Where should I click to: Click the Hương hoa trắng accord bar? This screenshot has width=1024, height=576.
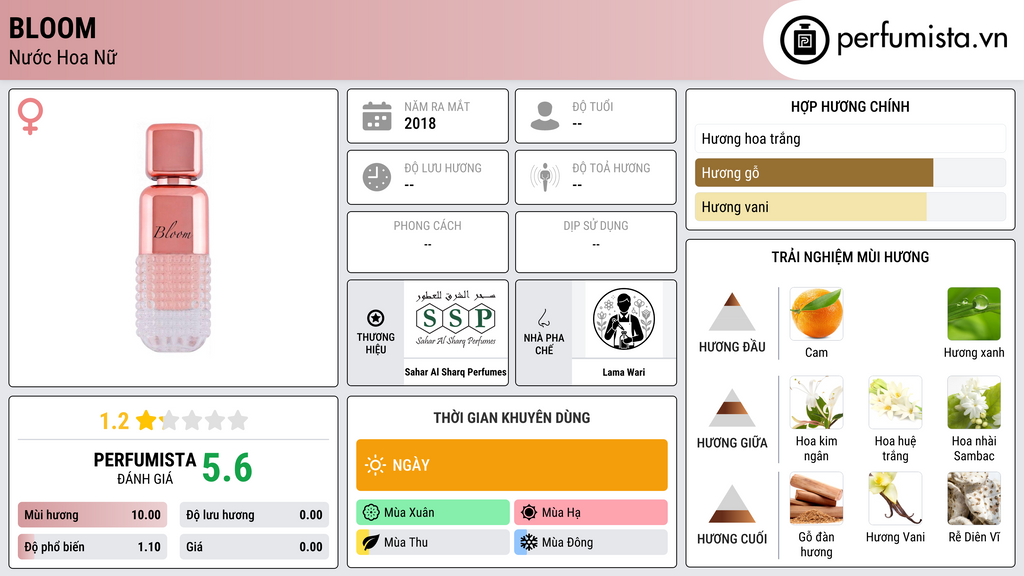850,138
